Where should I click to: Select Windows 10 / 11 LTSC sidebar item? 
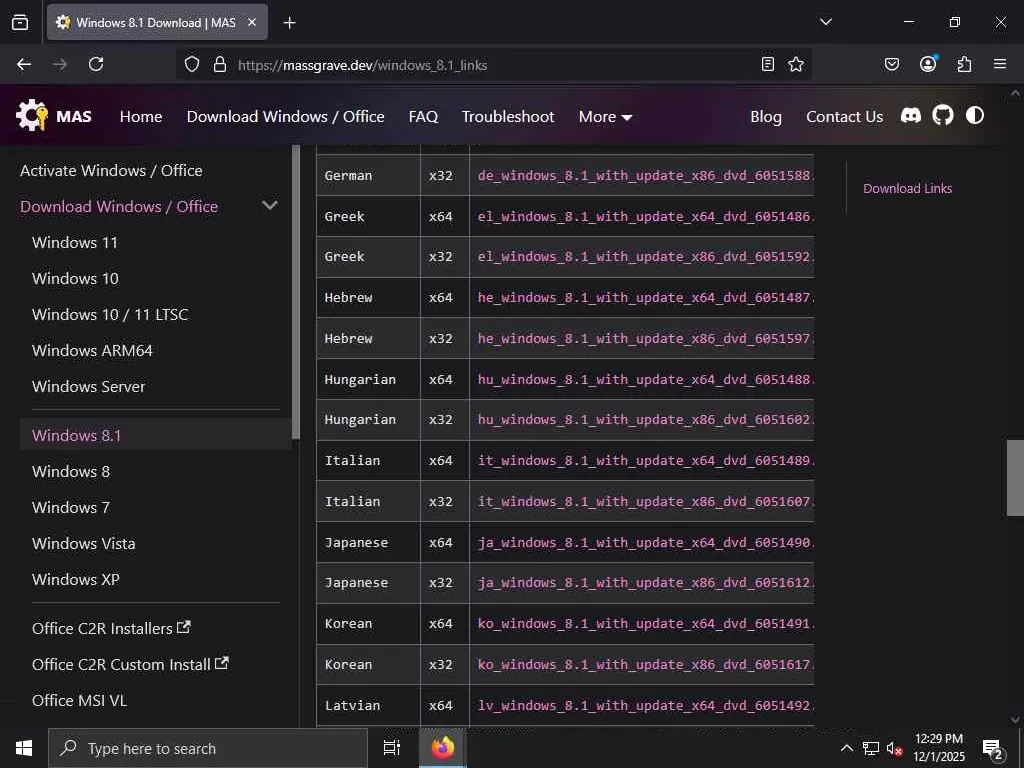[x=110, y=314]
